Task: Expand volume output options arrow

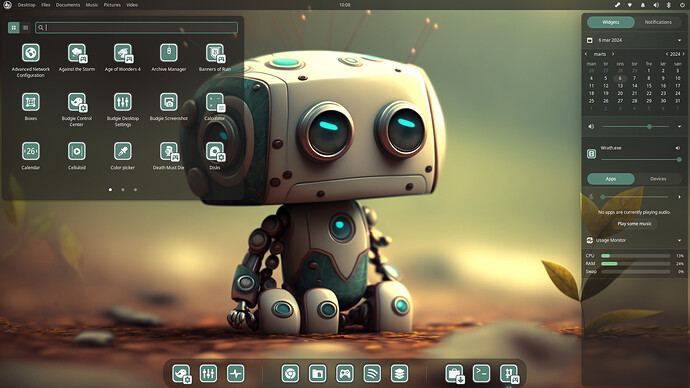Action: click(x=679, y=126)
